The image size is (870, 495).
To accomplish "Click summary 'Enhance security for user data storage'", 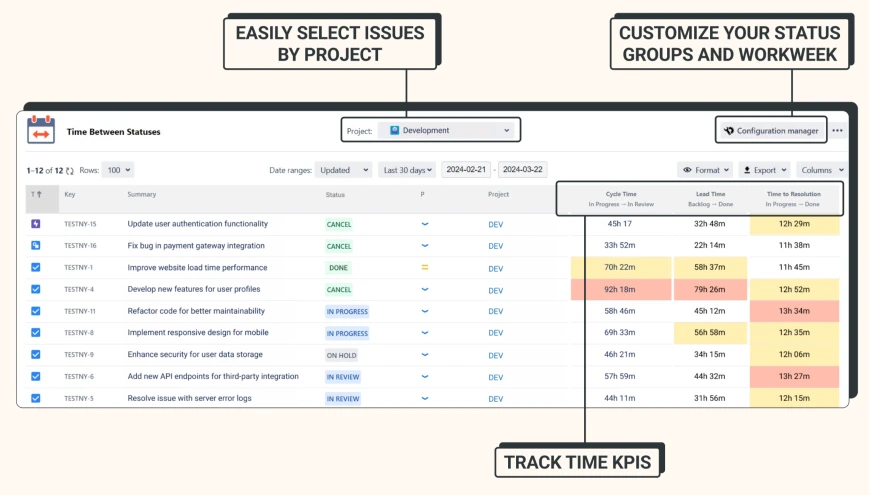I will point(195,354).
